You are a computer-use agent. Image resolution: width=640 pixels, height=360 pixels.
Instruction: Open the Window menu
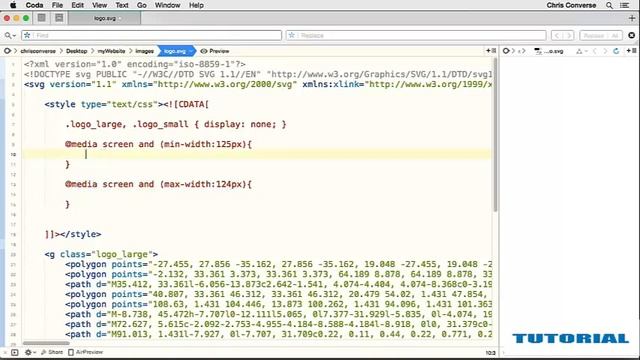[167, 5]
